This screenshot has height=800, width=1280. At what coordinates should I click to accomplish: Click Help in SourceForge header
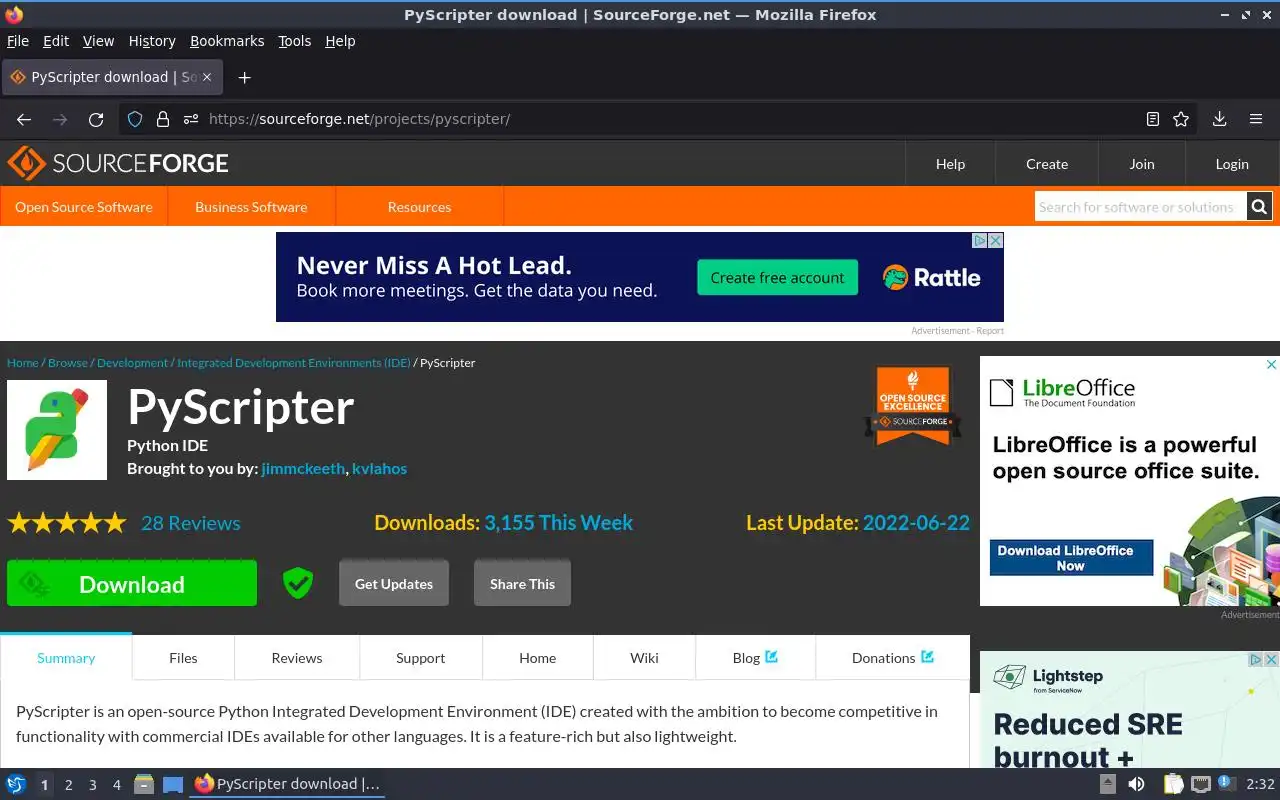pos(950,164)
